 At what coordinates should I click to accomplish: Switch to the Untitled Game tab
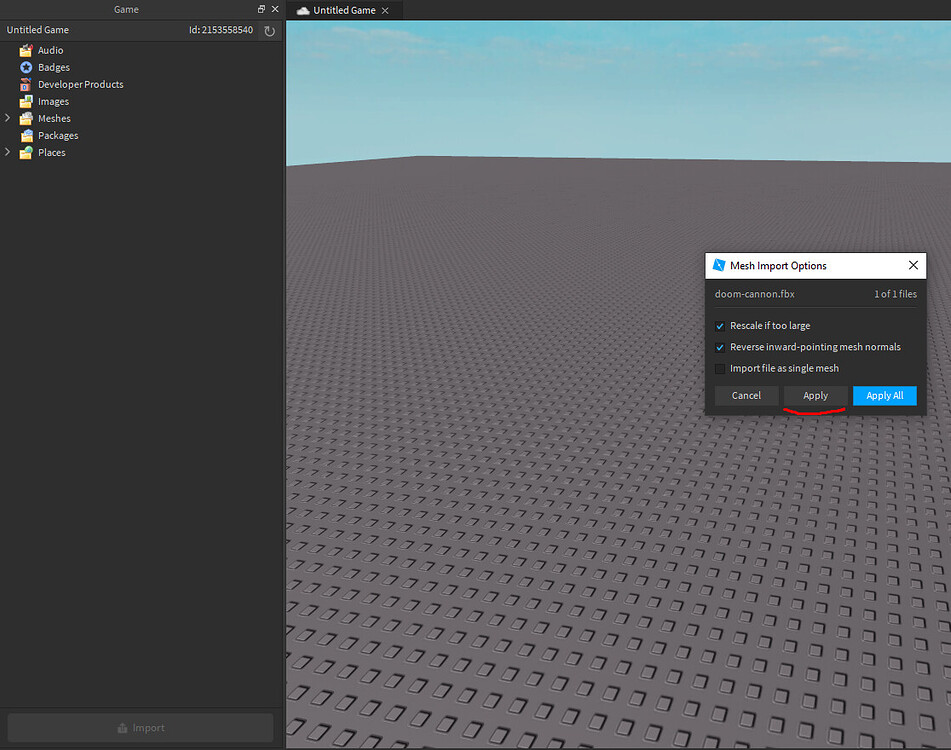[x=344, y=10]
